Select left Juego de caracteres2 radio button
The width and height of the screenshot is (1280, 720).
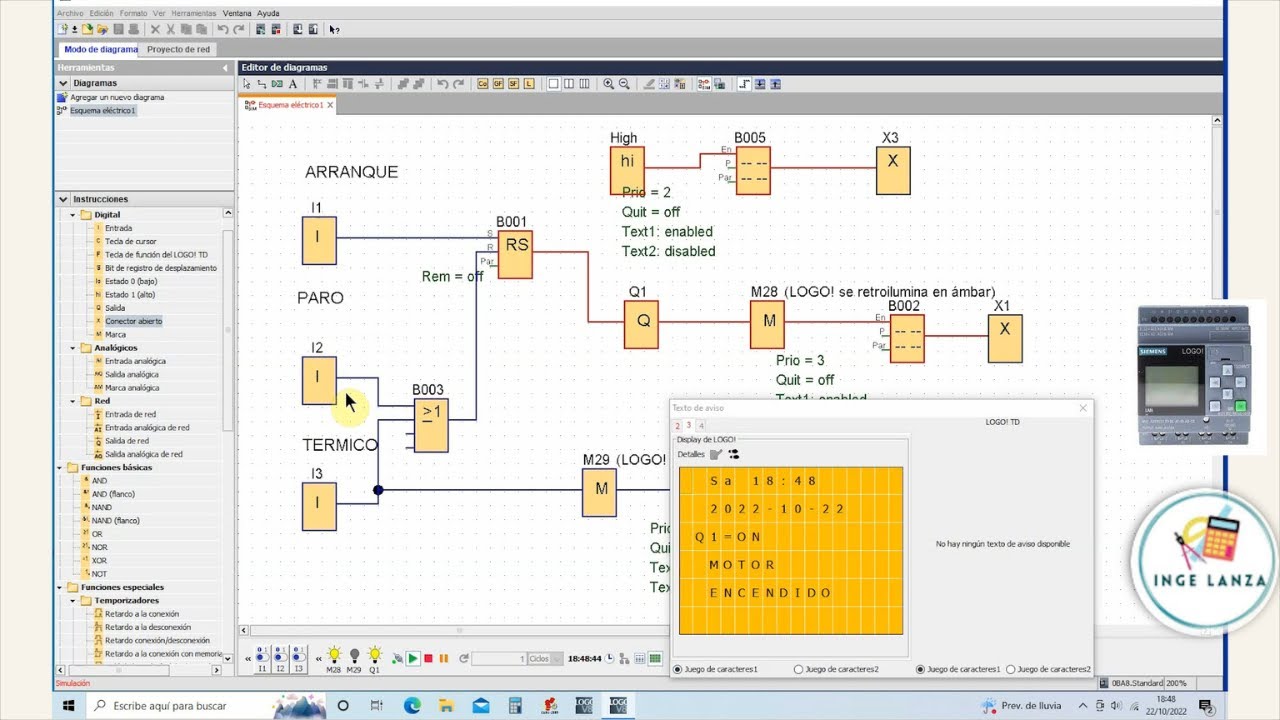tap(798, 669)
